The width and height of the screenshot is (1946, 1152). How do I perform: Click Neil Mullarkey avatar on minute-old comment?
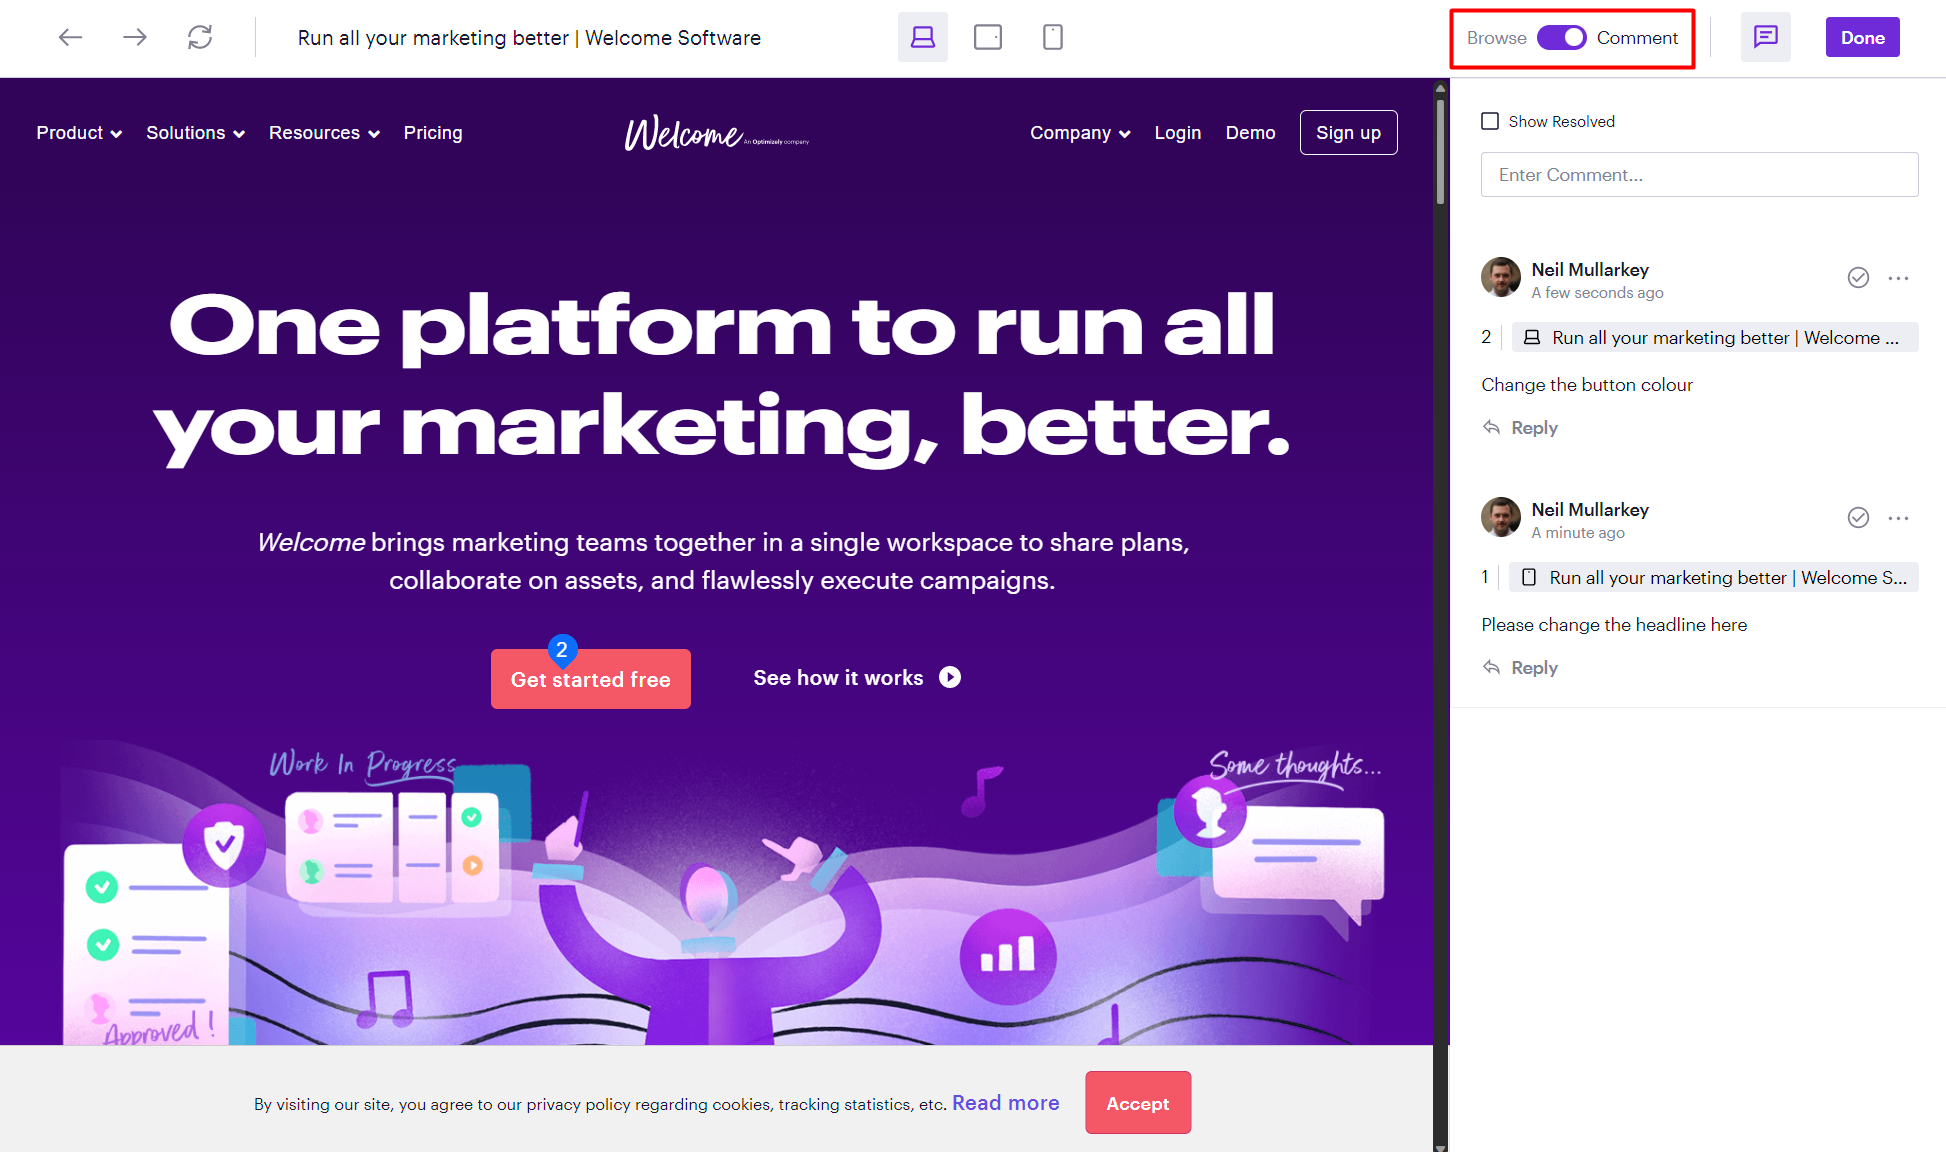point(1501,517)
